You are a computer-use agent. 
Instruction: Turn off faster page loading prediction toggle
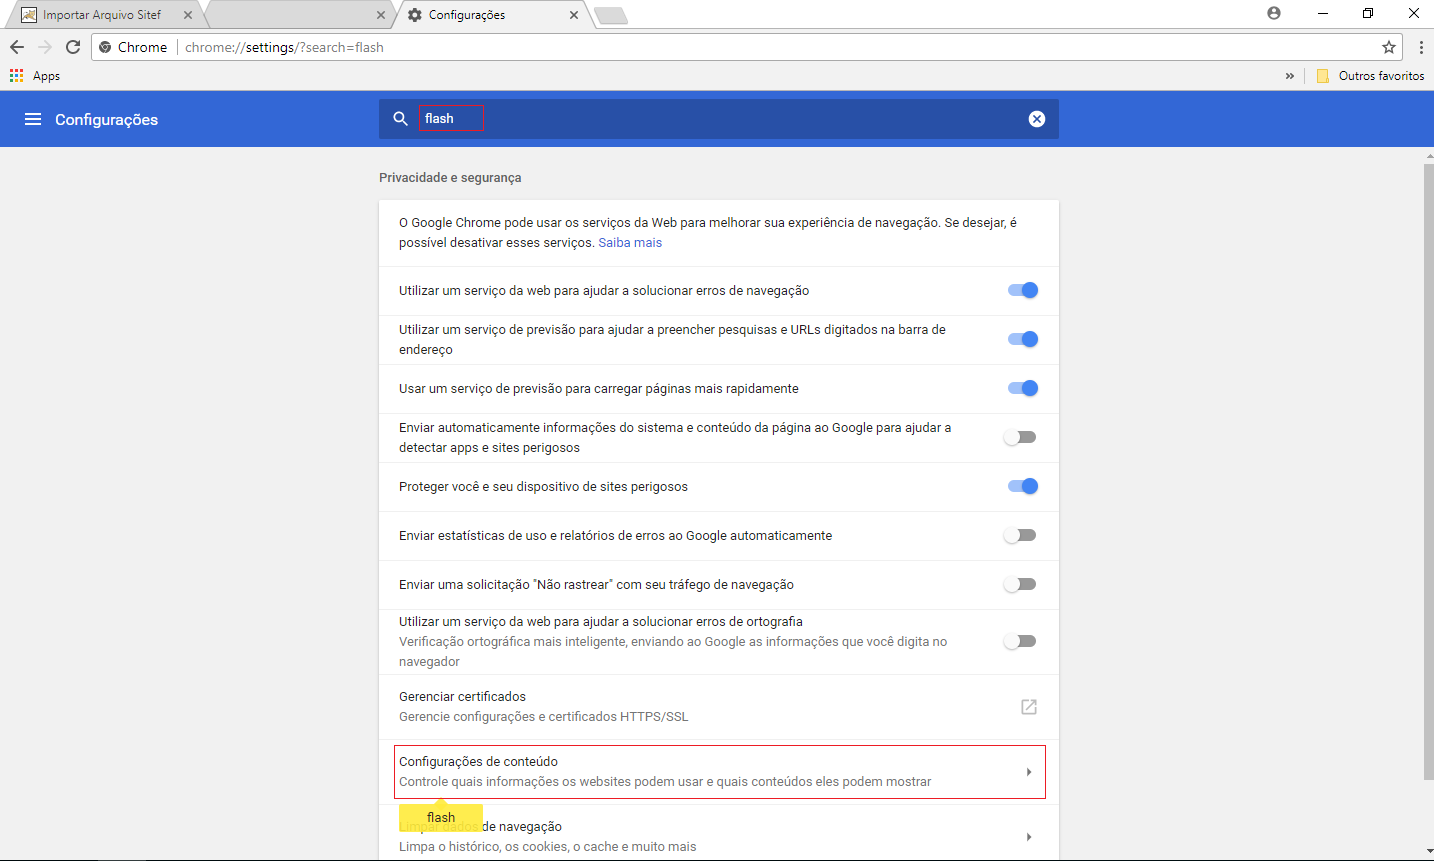[1022, 388]
